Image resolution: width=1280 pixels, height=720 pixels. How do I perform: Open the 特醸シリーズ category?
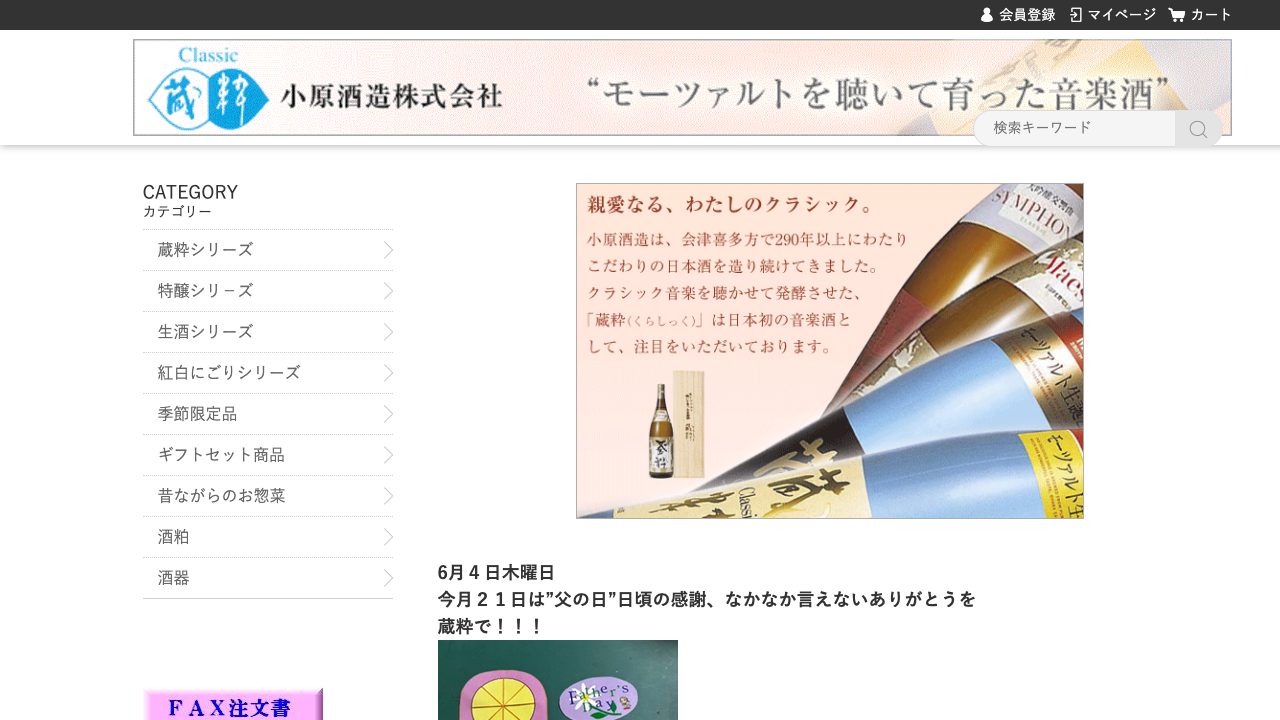[x=268, y=291]
